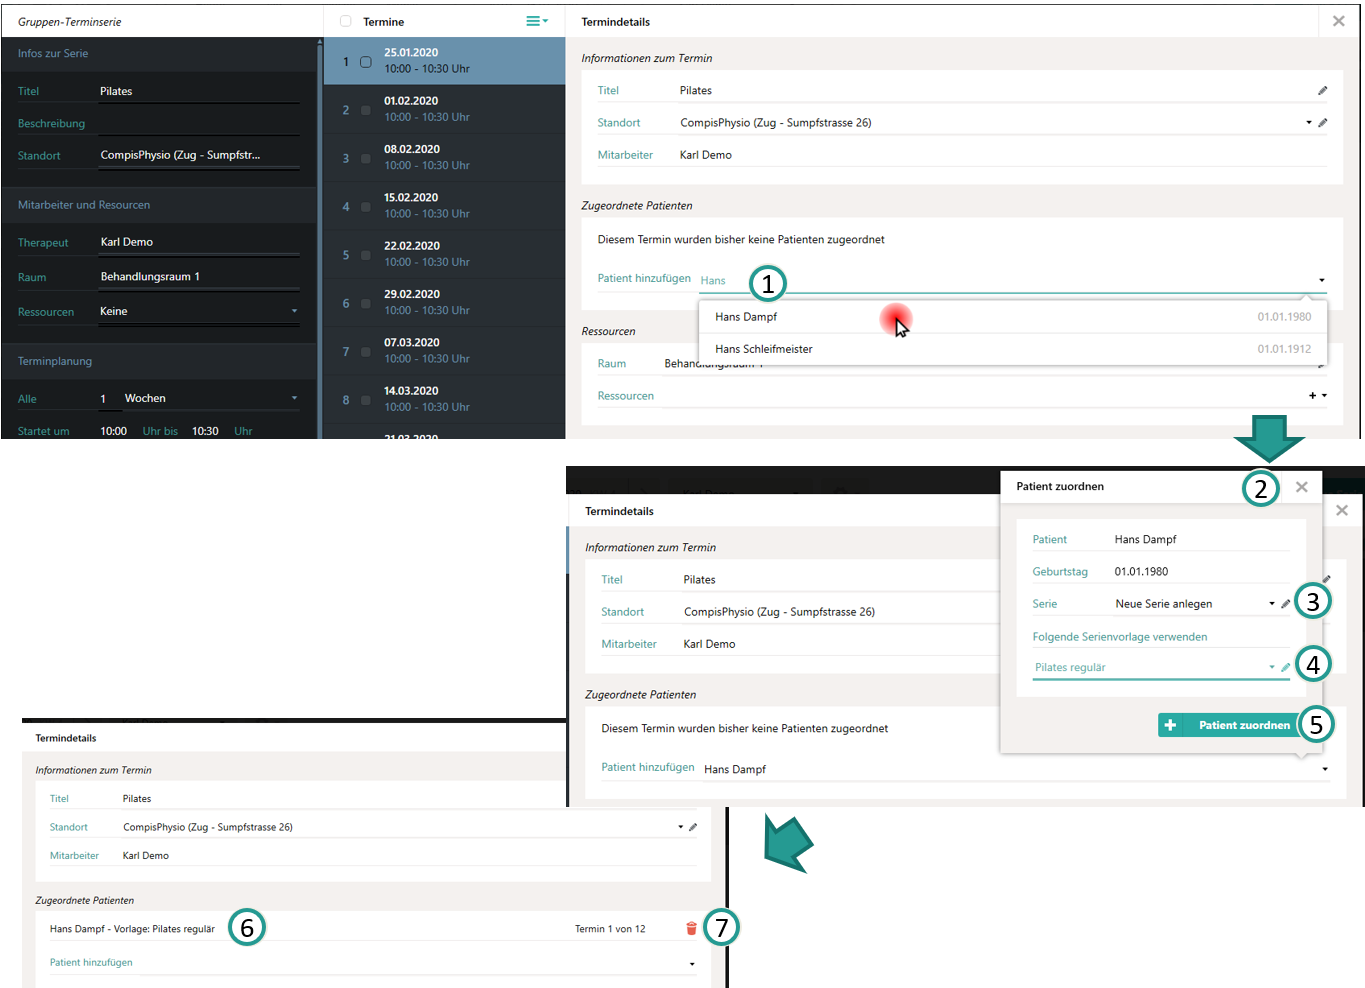Click the Therapeut field showing Karl Demo
The height and width of the screenshot is (988, 1365).
[199, 242]
